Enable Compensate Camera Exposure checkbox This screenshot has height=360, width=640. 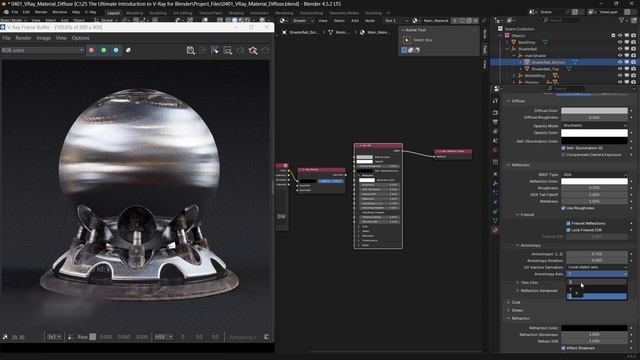pyautogui.click(x=563, y=155)
